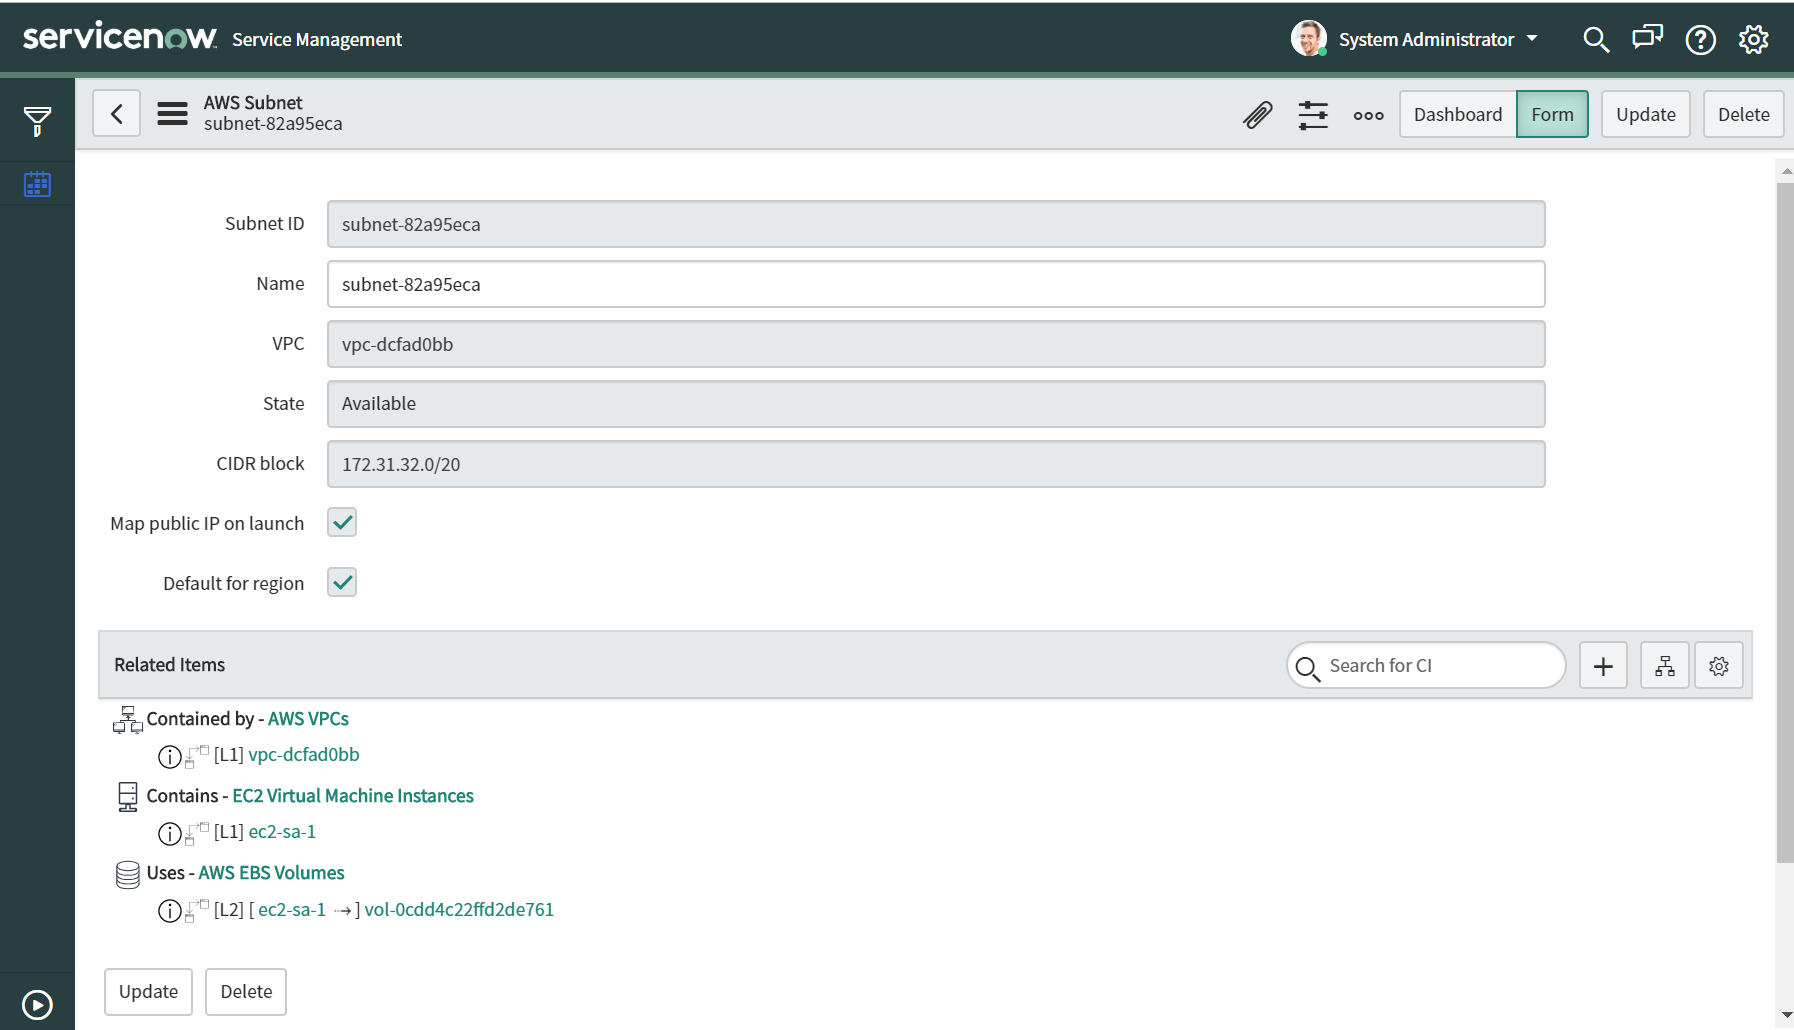
Task: Click the Contains server icon
Action: (128, 796)
